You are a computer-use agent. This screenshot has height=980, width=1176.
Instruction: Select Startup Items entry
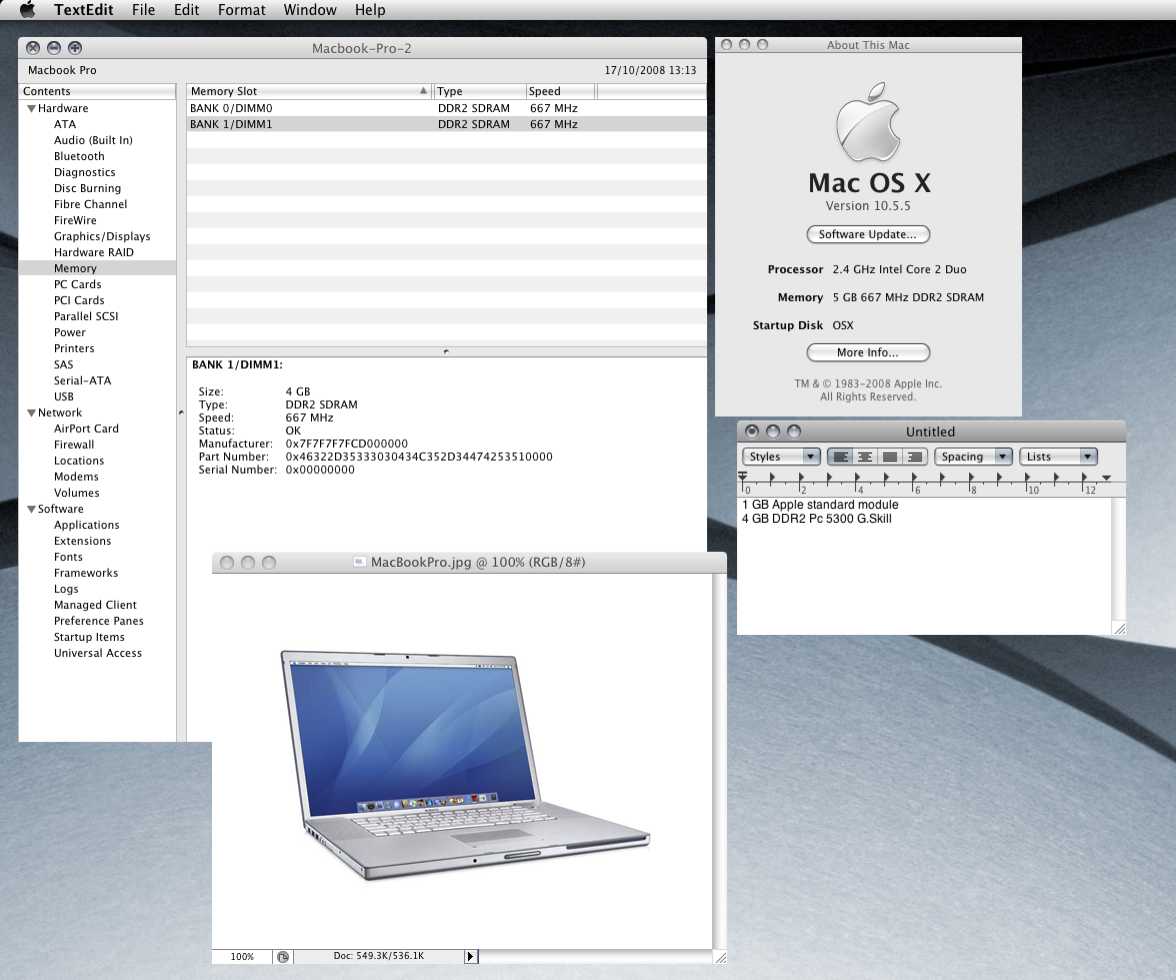tap(89, 637)
